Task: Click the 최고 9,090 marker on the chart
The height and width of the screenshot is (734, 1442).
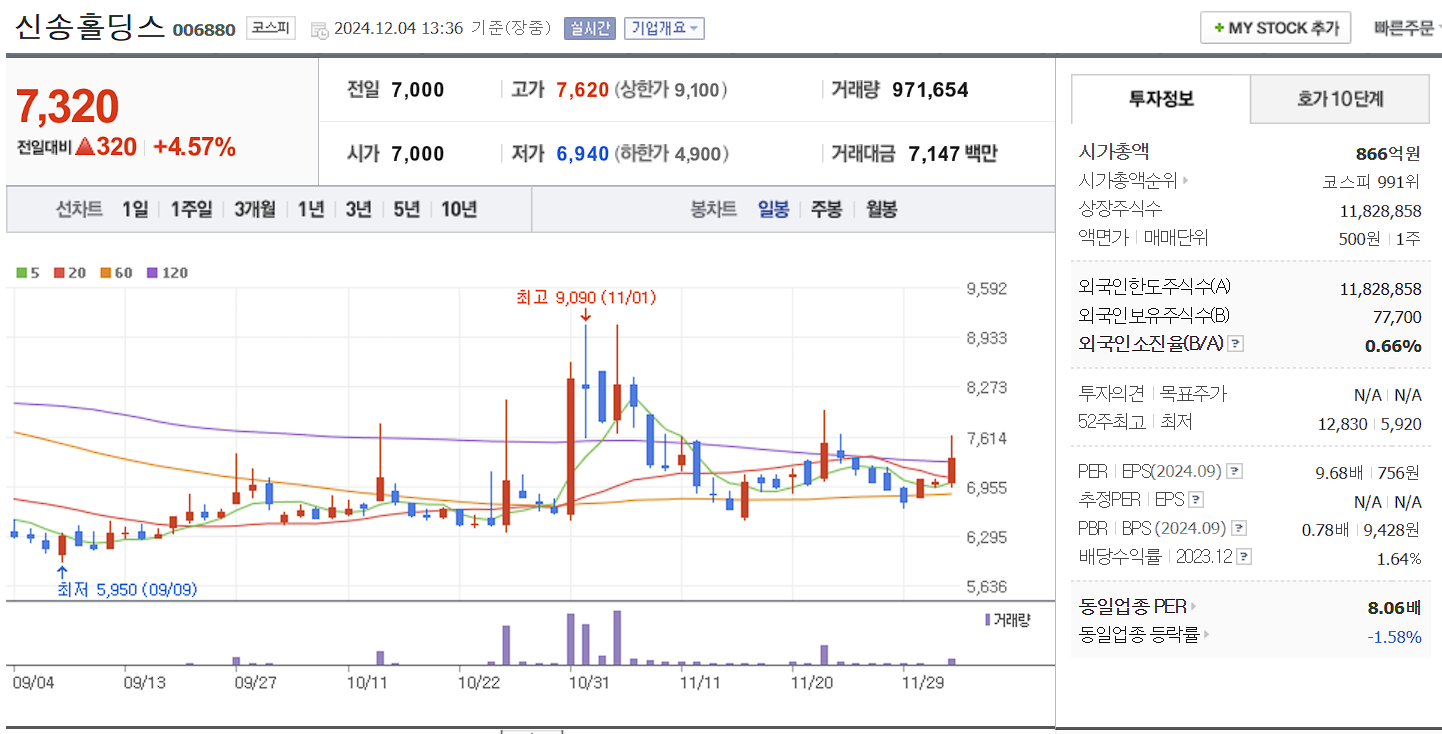Action: point(586,297)
